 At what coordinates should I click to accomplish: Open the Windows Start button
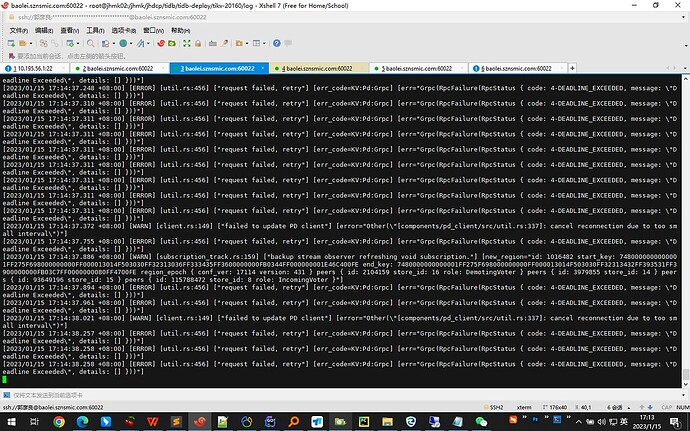point(11,422)
